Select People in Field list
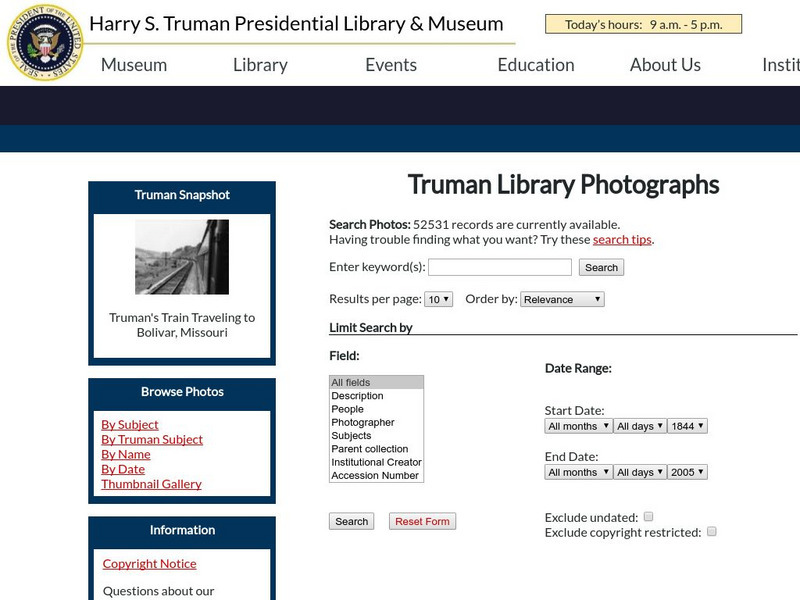The width and height of the screenshot is (800, 600). 377,409
